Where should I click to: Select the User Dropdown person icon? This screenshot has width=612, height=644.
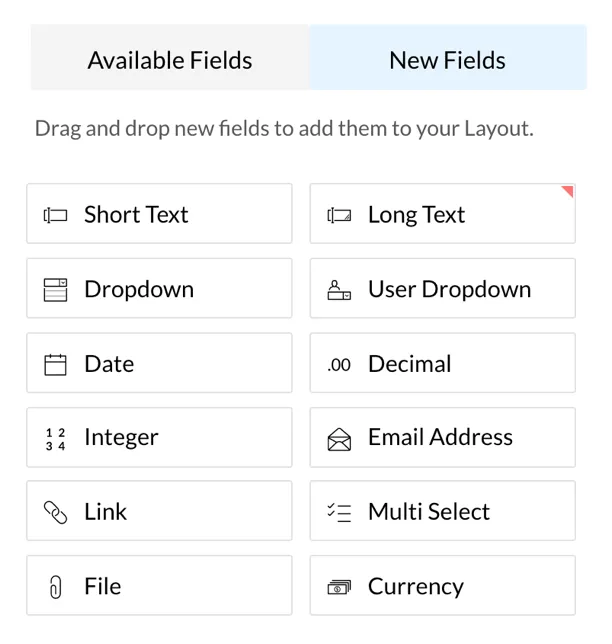pyautogui.click(x=339, y=290)
